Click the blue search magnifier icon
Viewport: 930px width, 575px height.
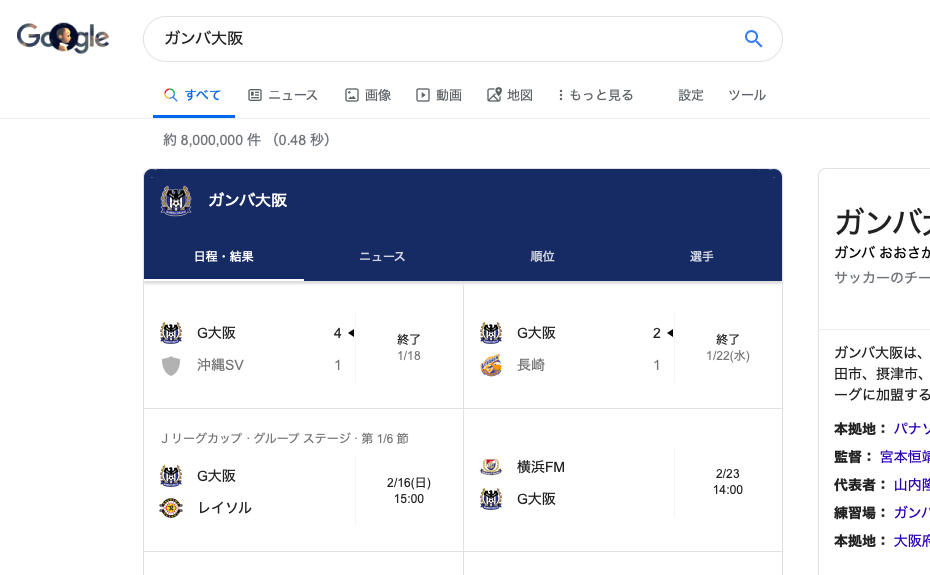coord(753,39)
